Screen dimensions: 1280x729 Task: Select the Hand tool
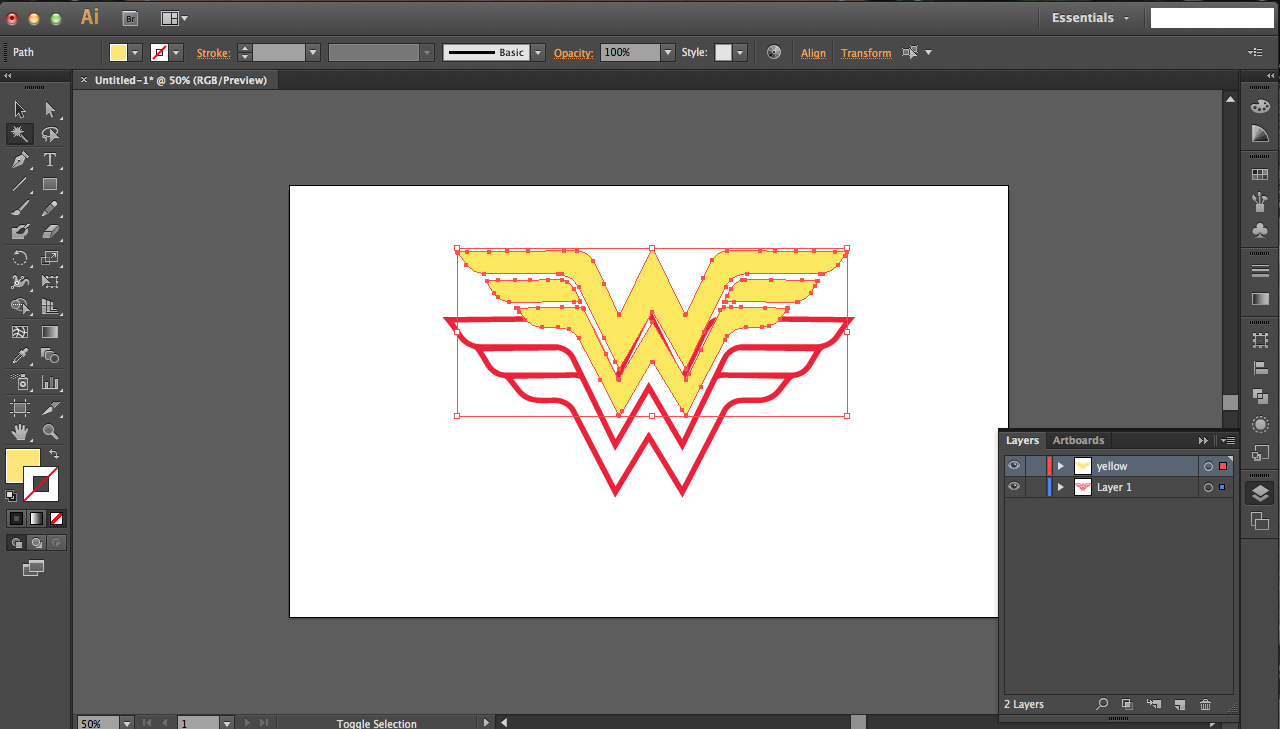pyautogui.click(x=20, y=432)
